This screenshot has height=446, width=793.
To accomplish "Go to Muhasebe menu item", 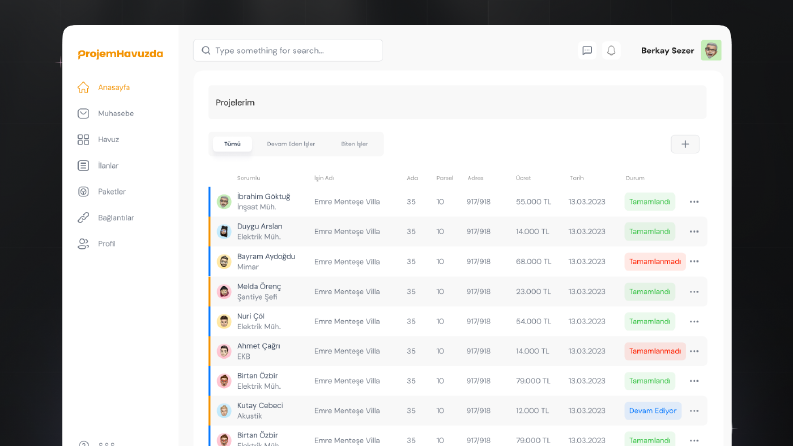I will pyautogui.click(x=116, y=113).
